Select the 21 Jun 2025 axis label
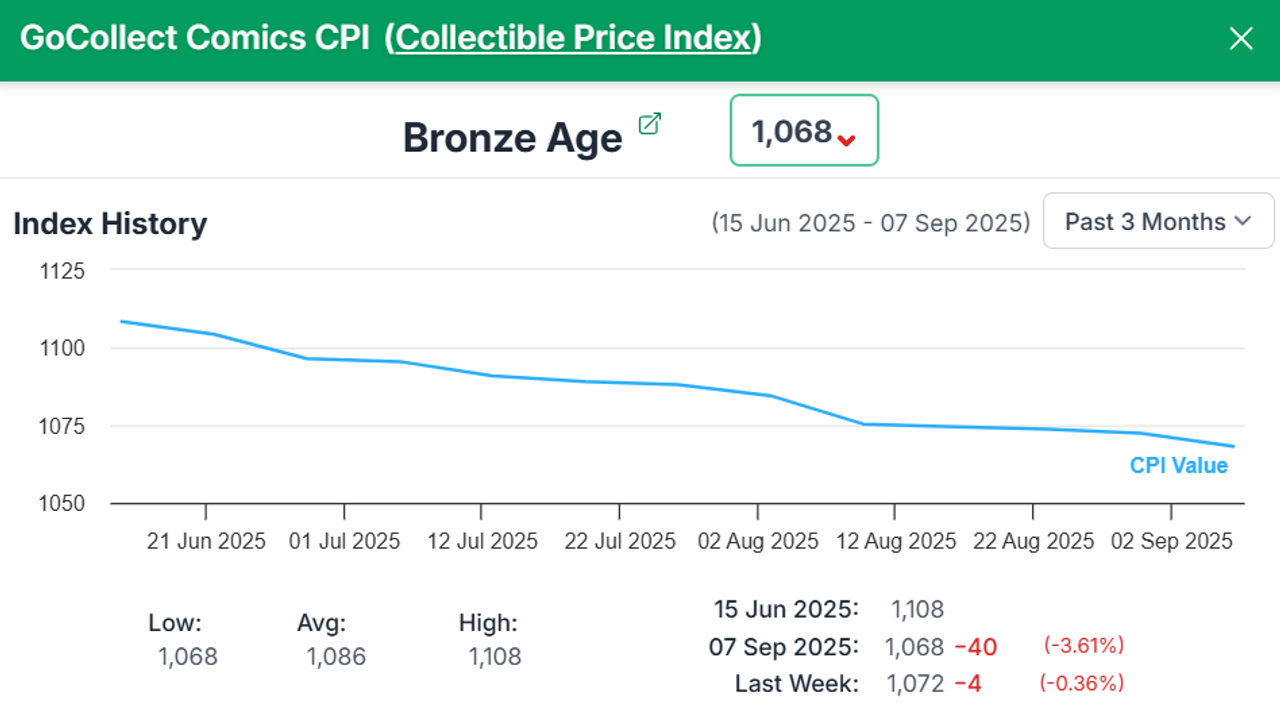The height and width of the screenshot is (706, 1280). click(x=206, y=541)
